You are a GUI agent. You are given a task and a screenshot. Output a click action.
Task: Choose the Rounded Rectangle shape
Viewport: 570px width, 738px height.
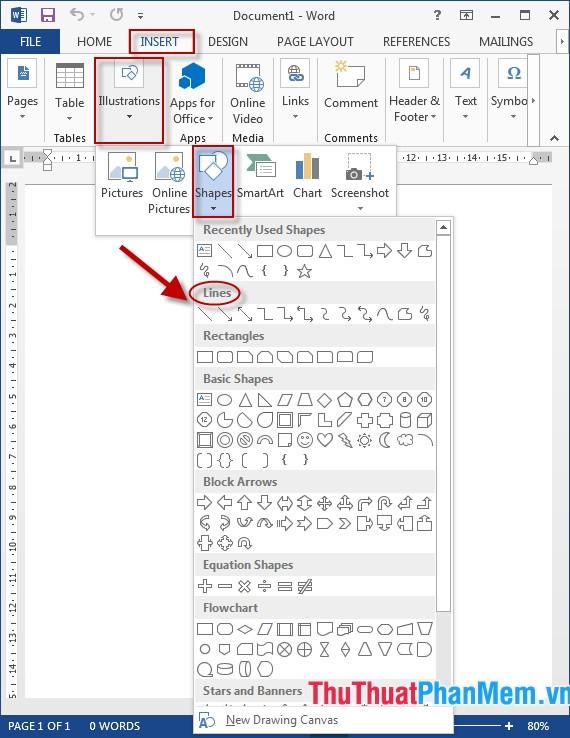tap(225, 357)
